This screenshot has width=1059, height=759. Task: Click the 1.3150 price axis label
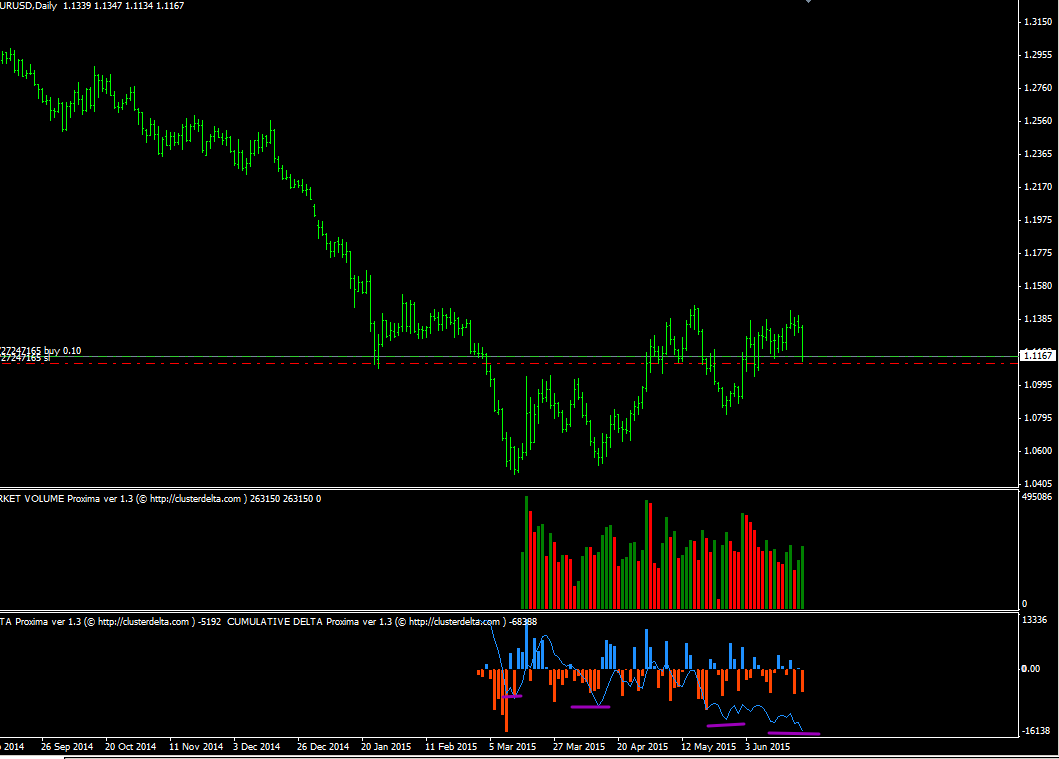point(1038,22)
